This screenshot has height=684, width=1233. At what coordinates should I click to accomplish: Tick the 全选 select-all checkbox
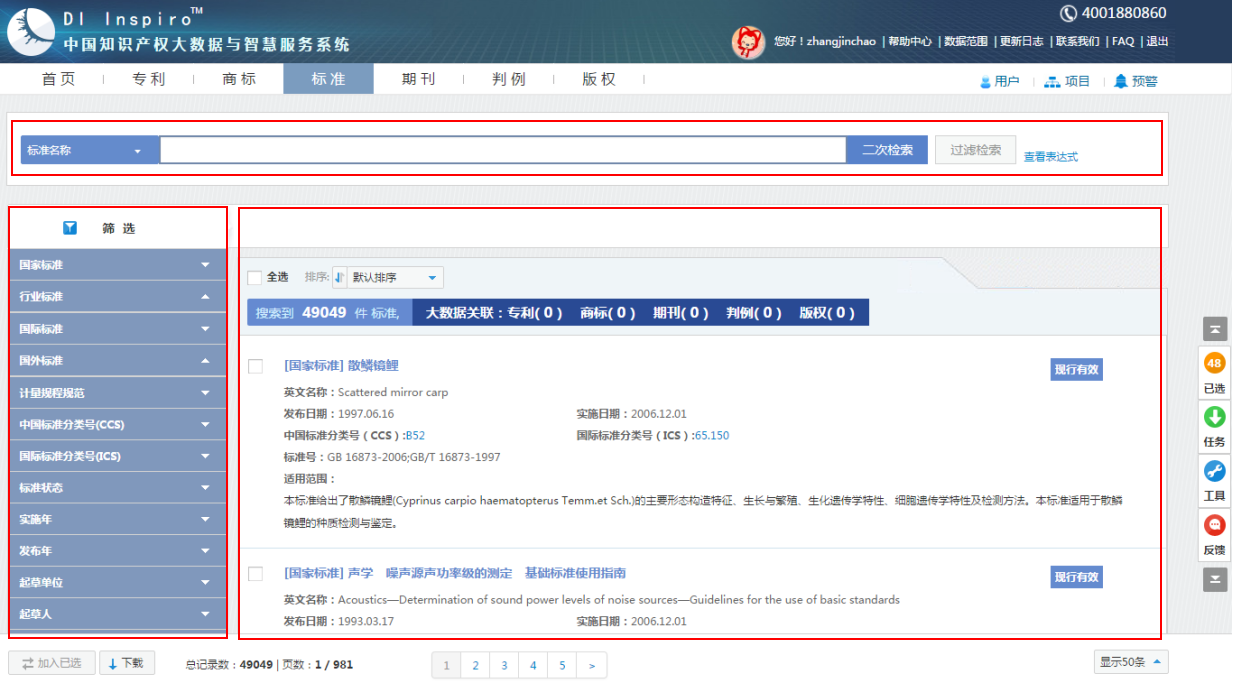click(x=255, y=277)
